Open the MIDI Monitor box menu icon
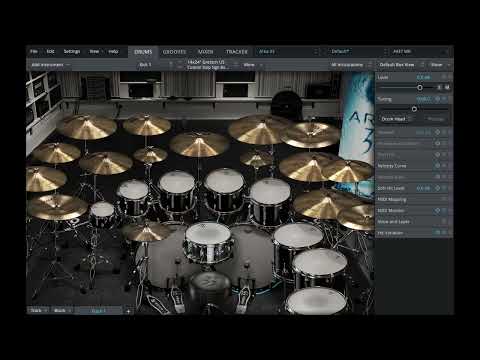This screenshot has height=360, width=480. click(x=444, y=210)
